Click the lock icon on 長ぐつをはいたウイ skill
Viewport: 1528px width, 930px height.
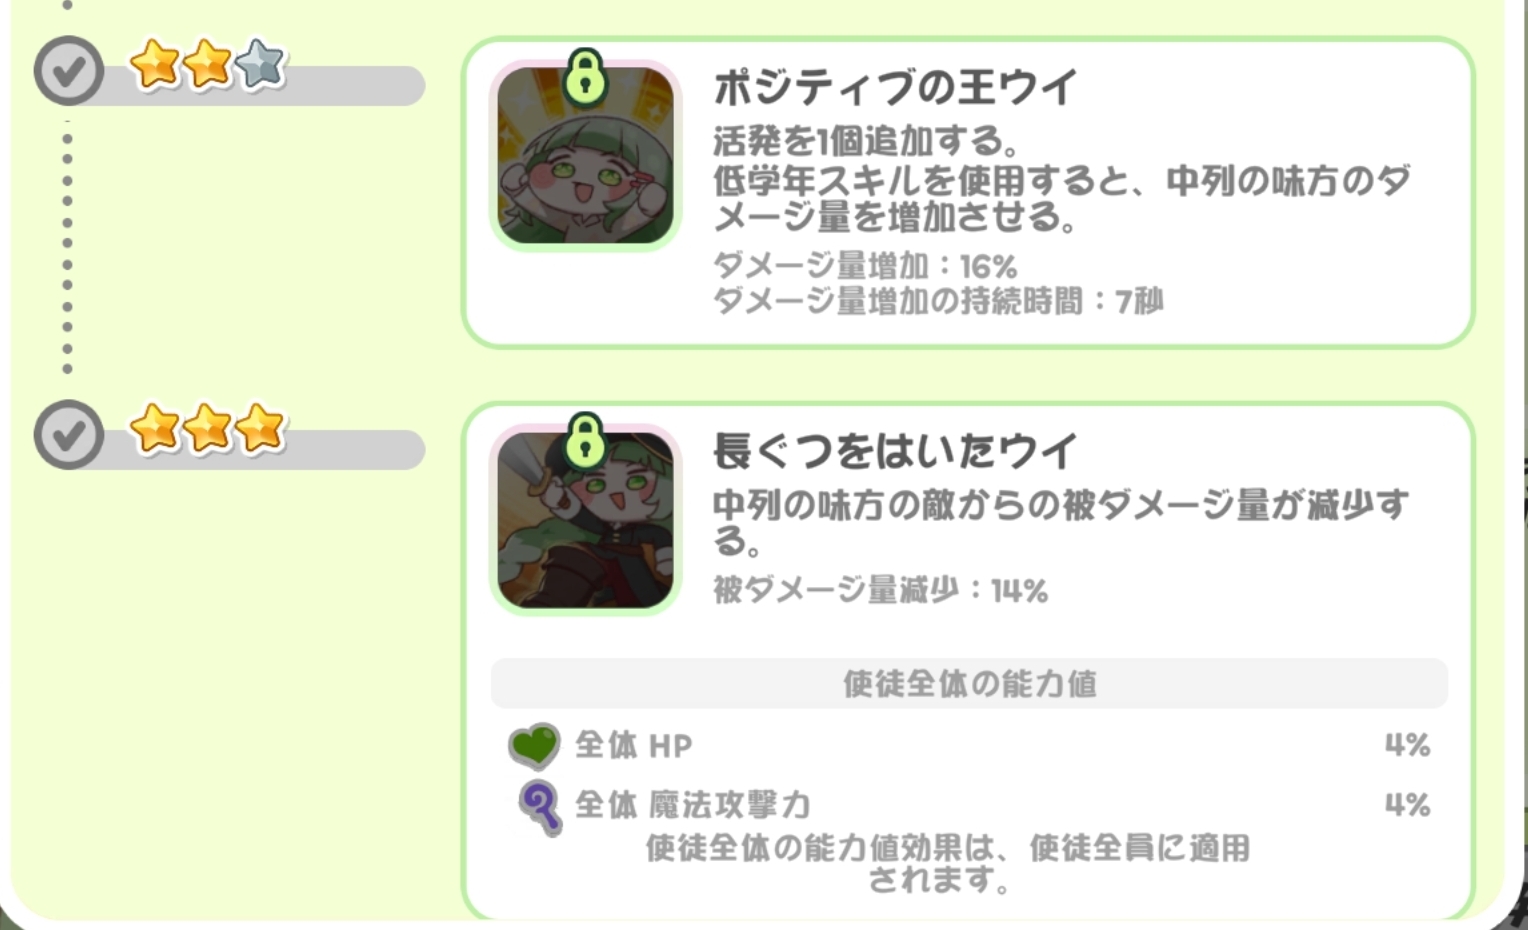coord(585,441)
